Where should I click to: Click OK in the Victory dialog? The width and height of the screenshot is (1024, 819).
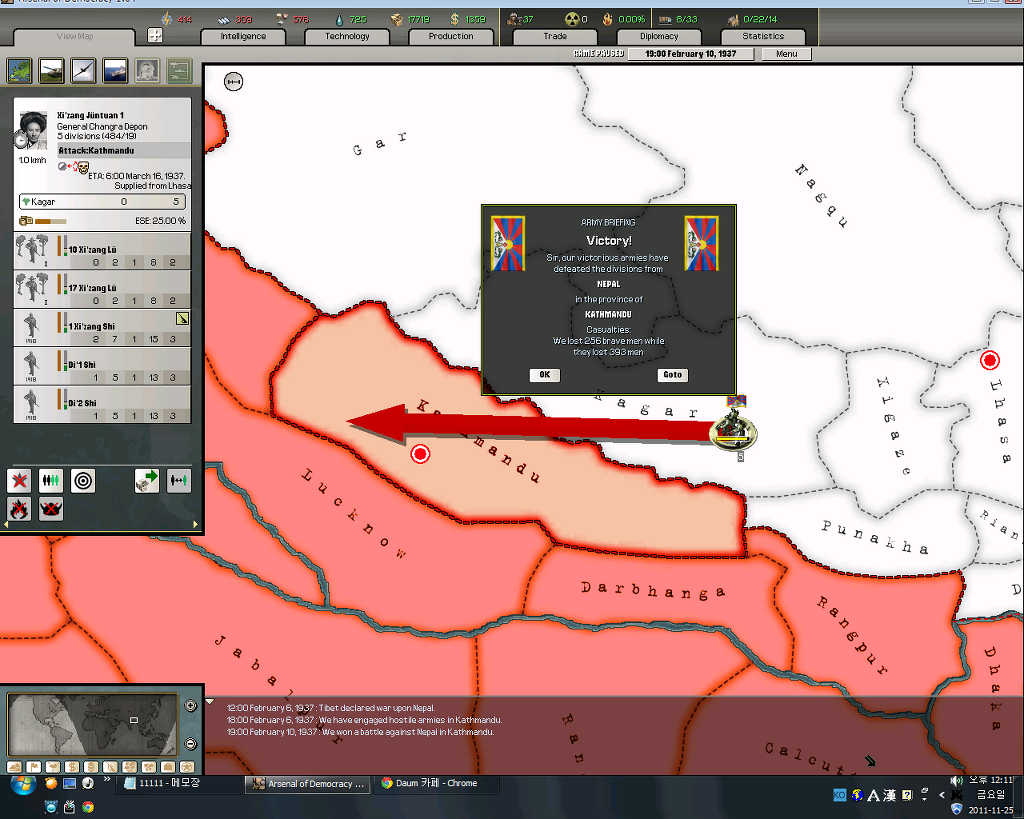pos(545,375)
